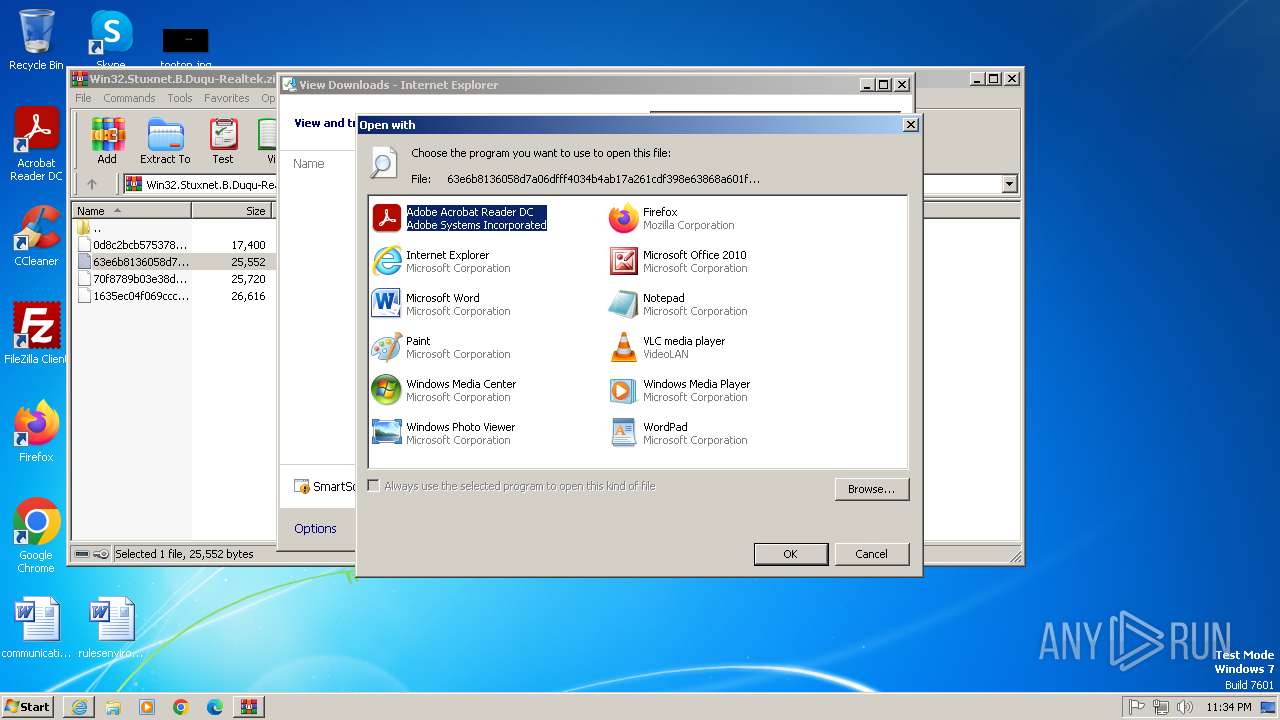
Task: Open Google Chrome desktop shortcut
Action: pyautogui.click(x=36, y=536)
